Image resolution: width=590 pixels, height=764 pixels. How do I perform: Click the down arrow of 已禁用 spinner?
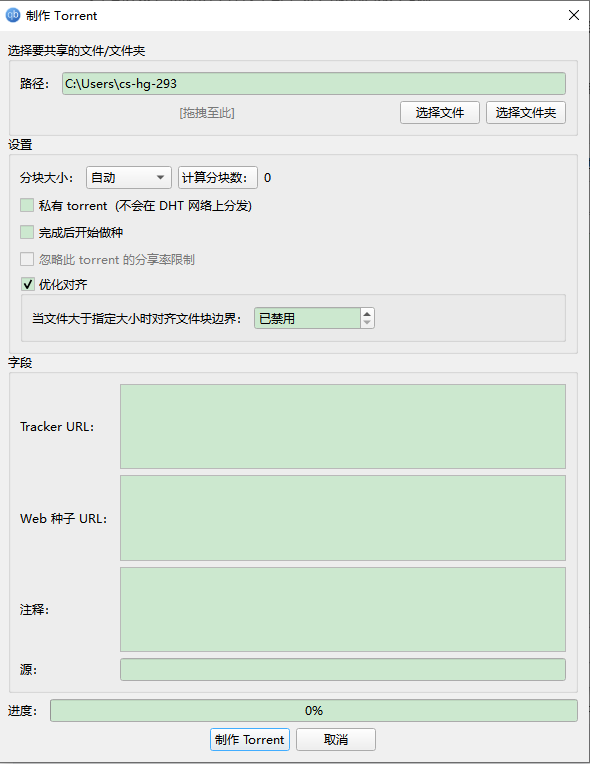367,323
